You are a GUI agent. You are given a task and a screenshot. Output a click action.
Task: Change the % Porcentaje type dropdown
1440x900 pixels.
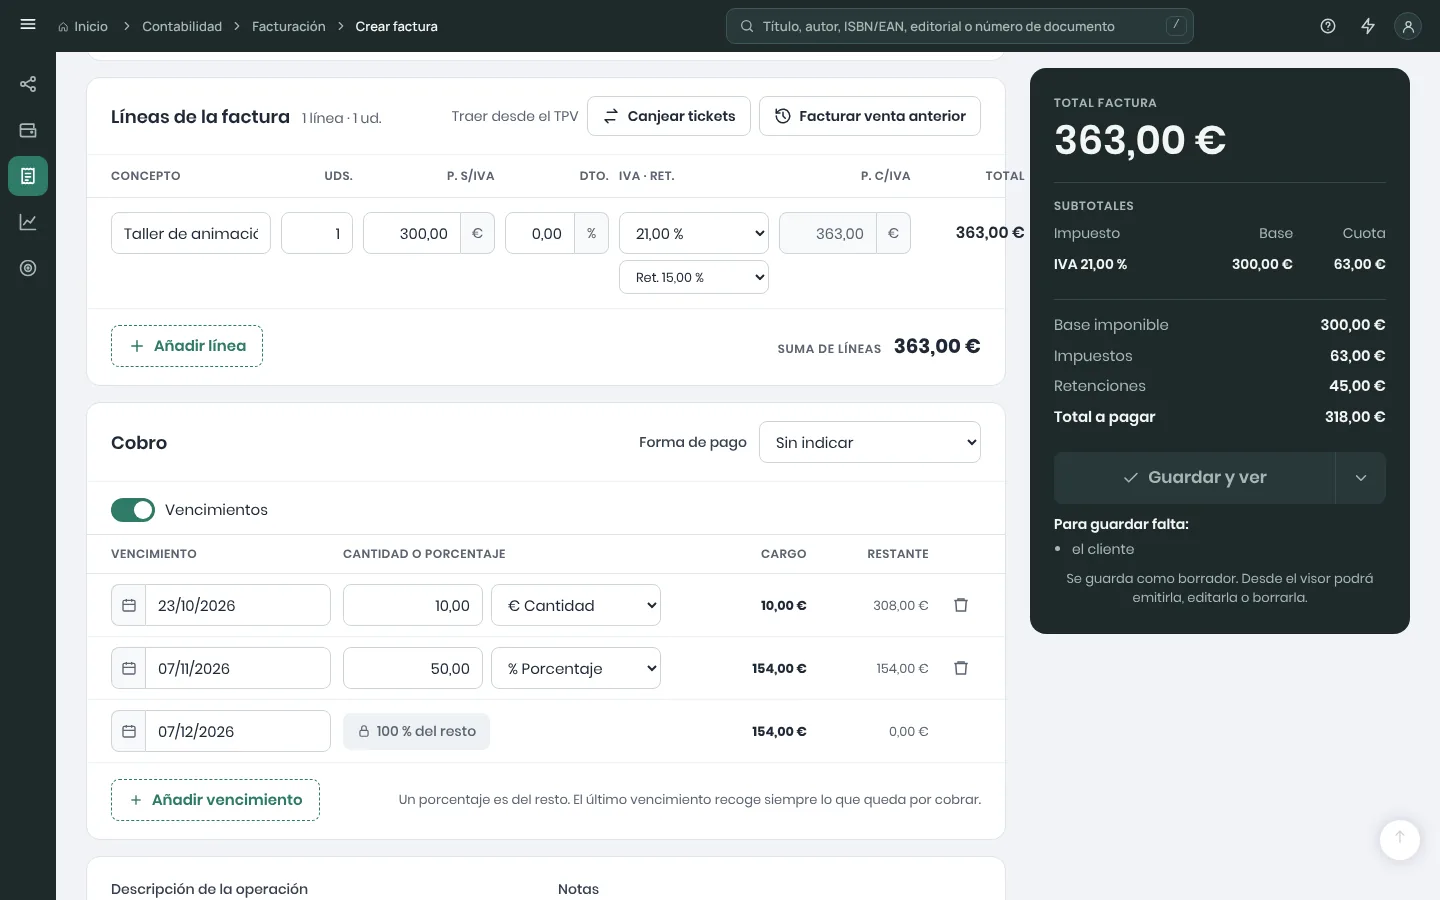coord(576,668)
